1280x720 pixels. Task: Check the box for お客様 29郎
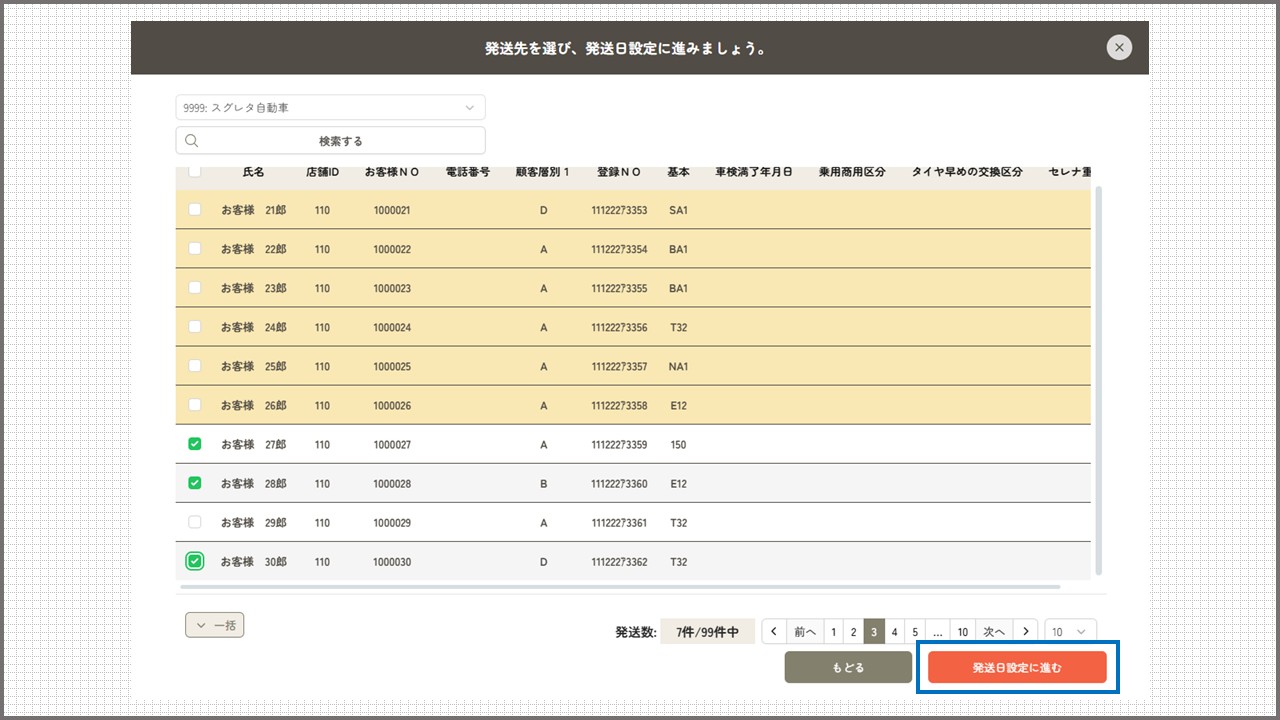coord(195,522)
